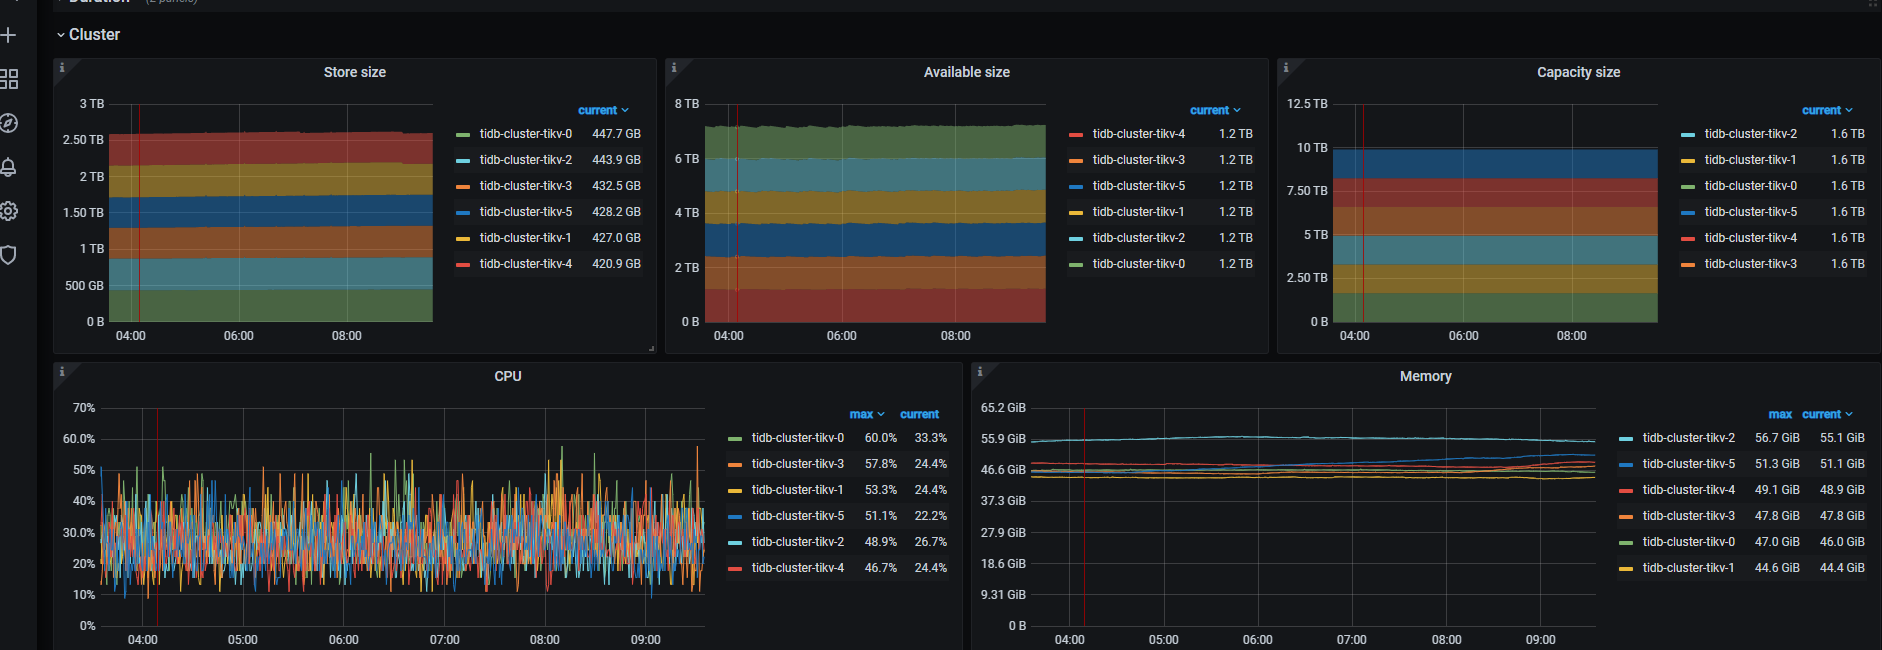Open the Configuration gear icon

(x=9, y=211)
